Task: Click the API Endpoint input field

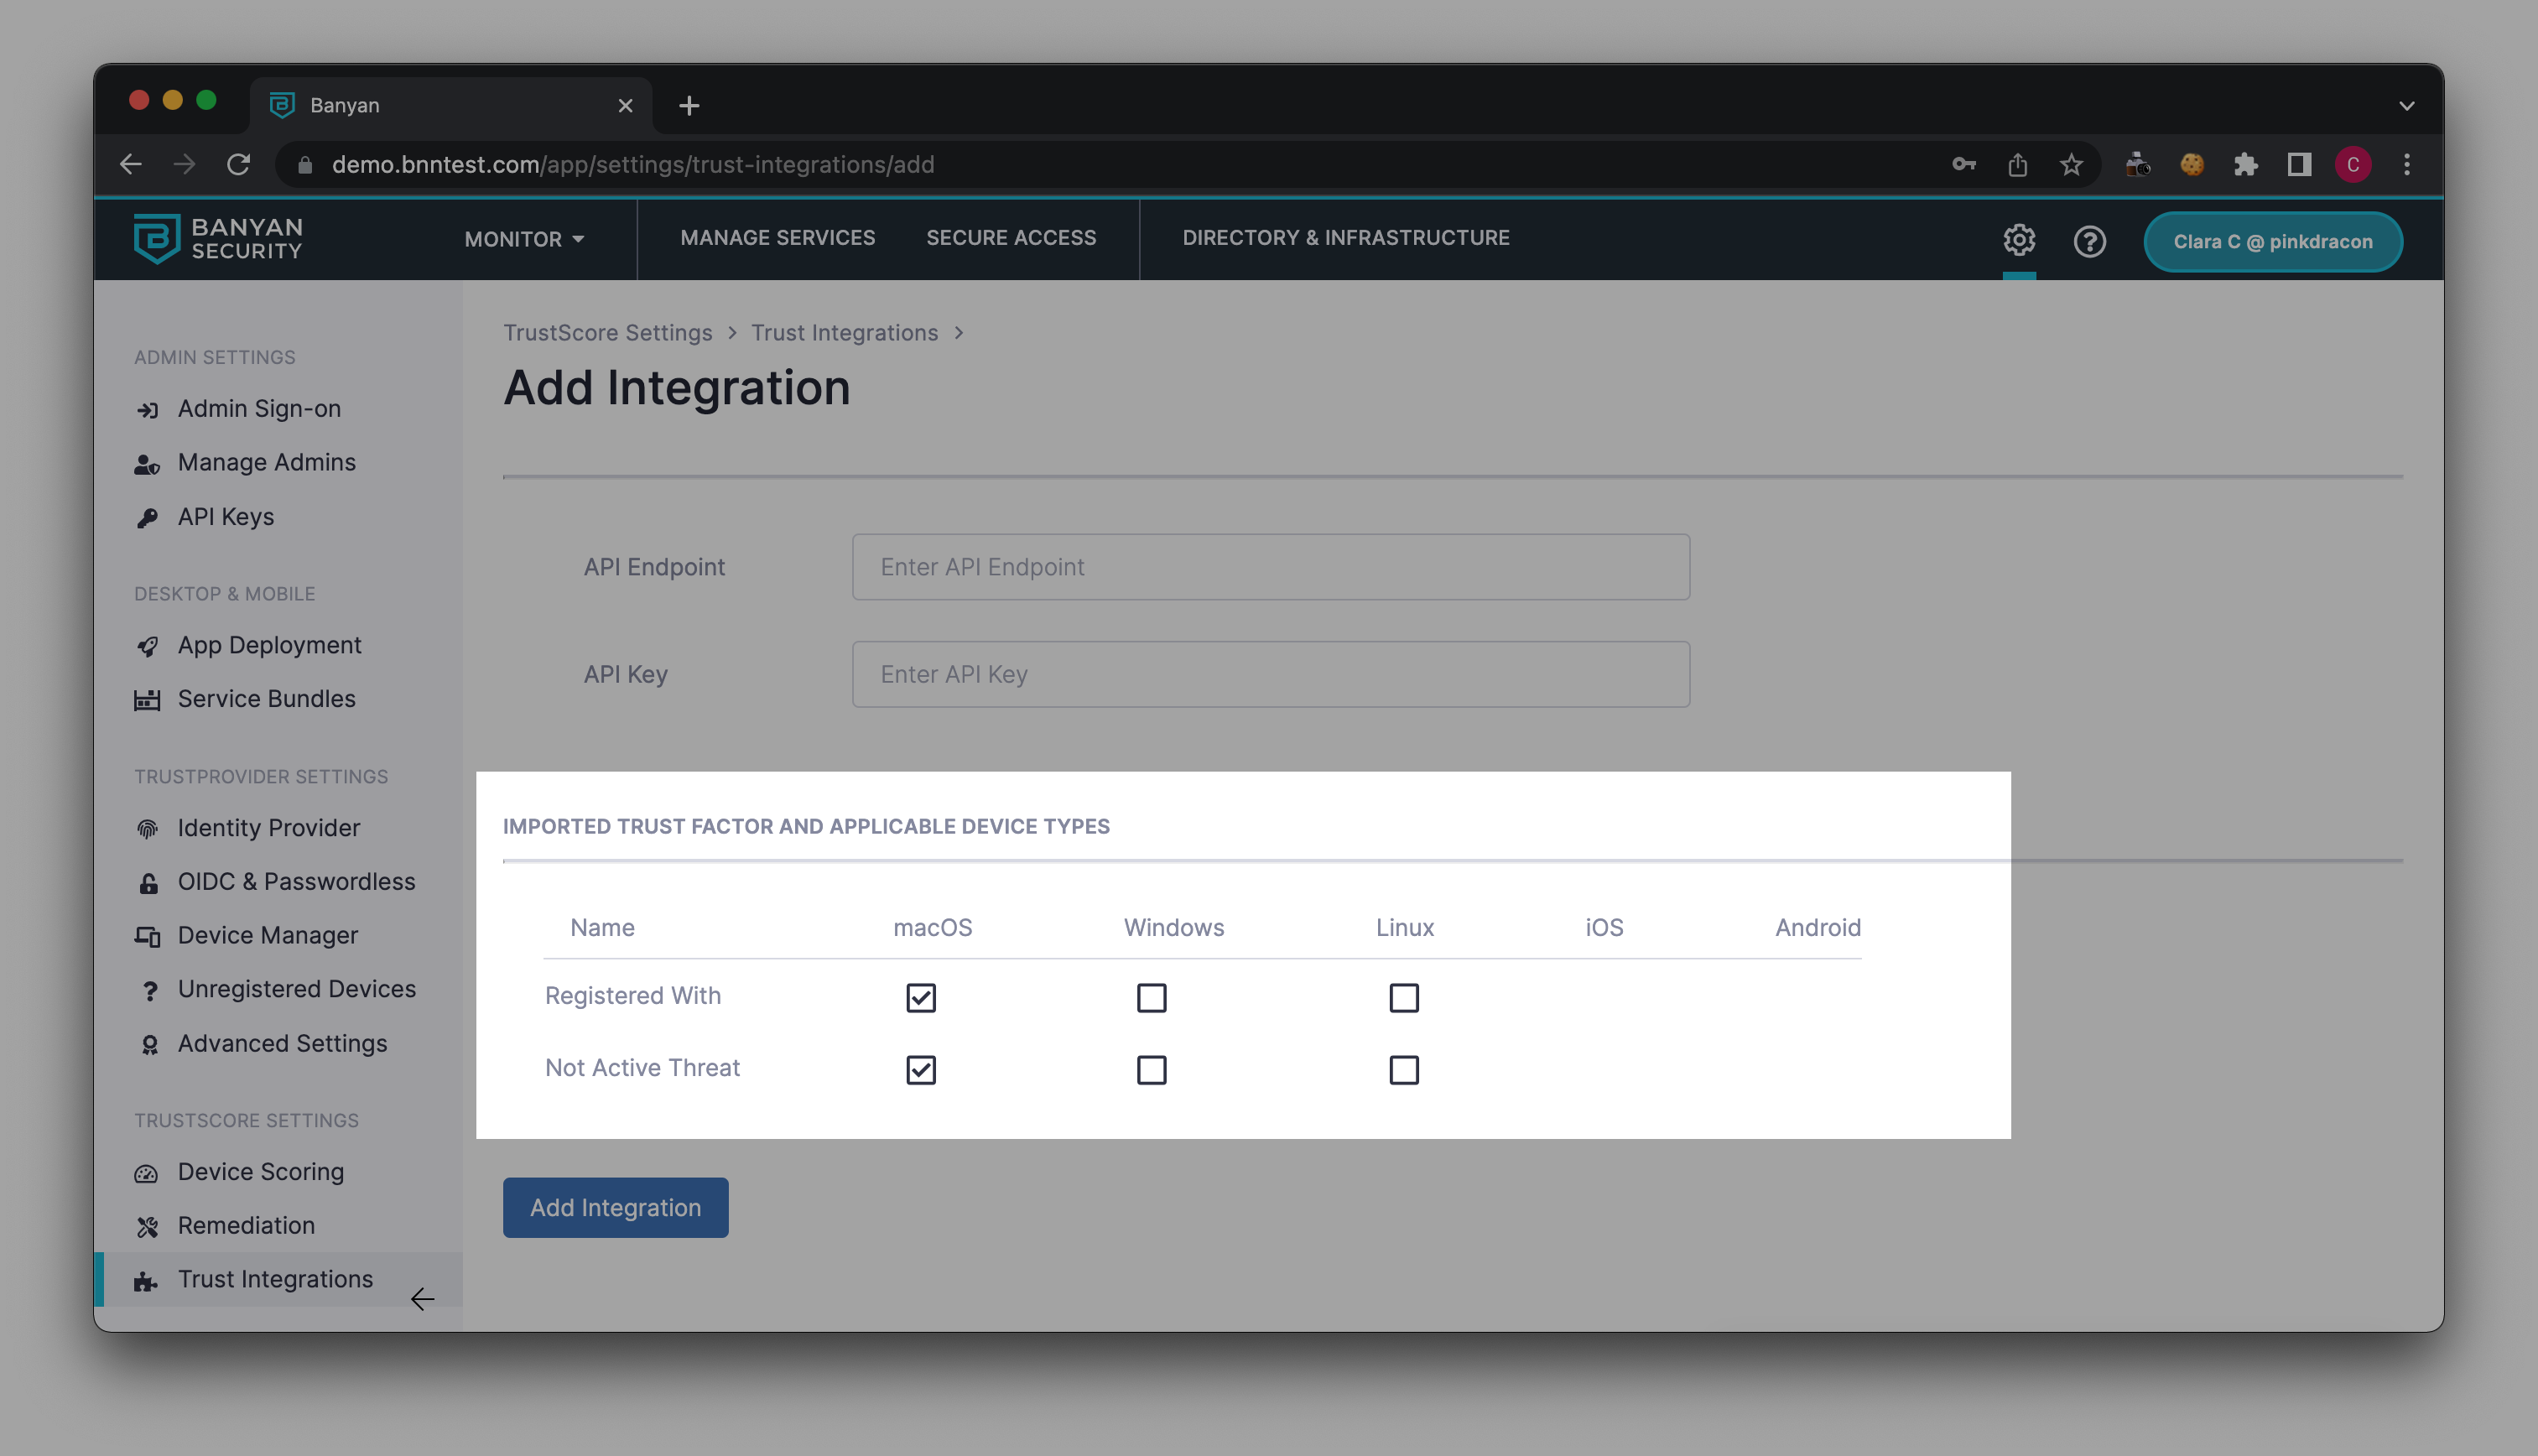Action: coord(1270,567)
